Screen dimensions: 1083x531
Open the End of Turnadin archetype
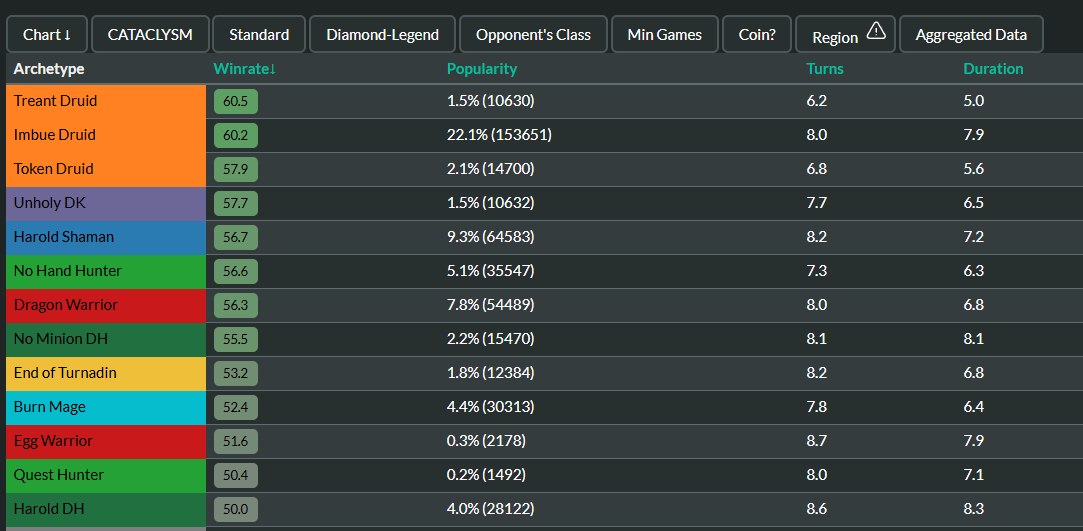(x=106, y=374)
